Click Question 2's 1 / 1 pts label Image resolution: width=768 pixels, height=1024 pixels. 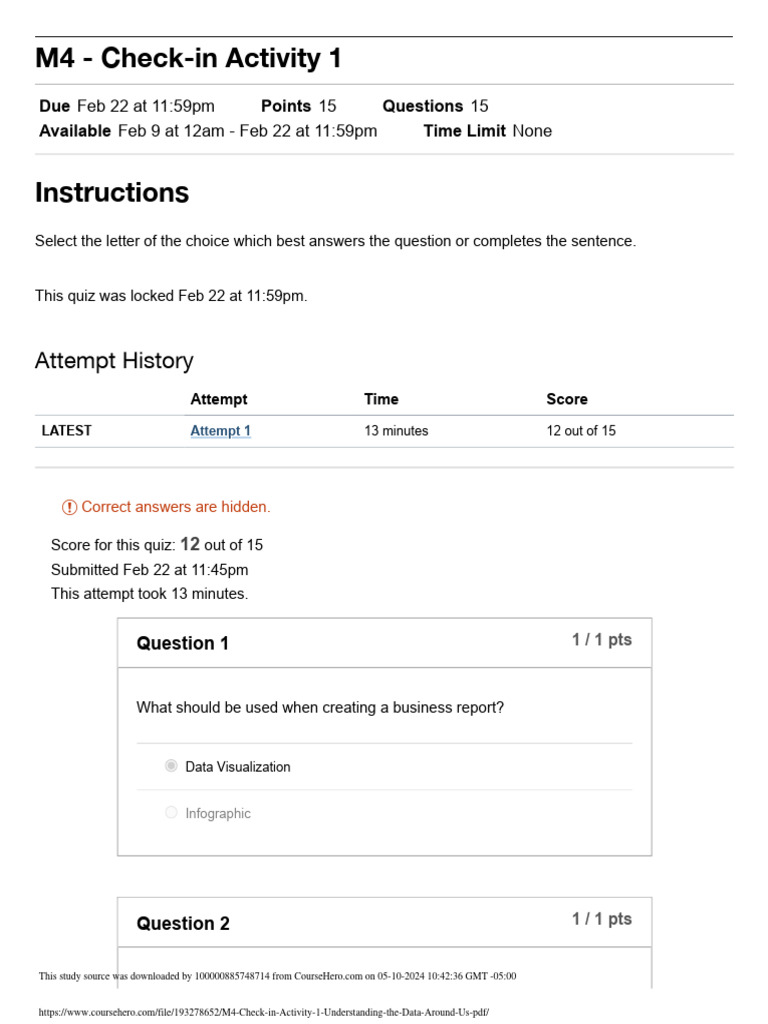click(601, 919)
